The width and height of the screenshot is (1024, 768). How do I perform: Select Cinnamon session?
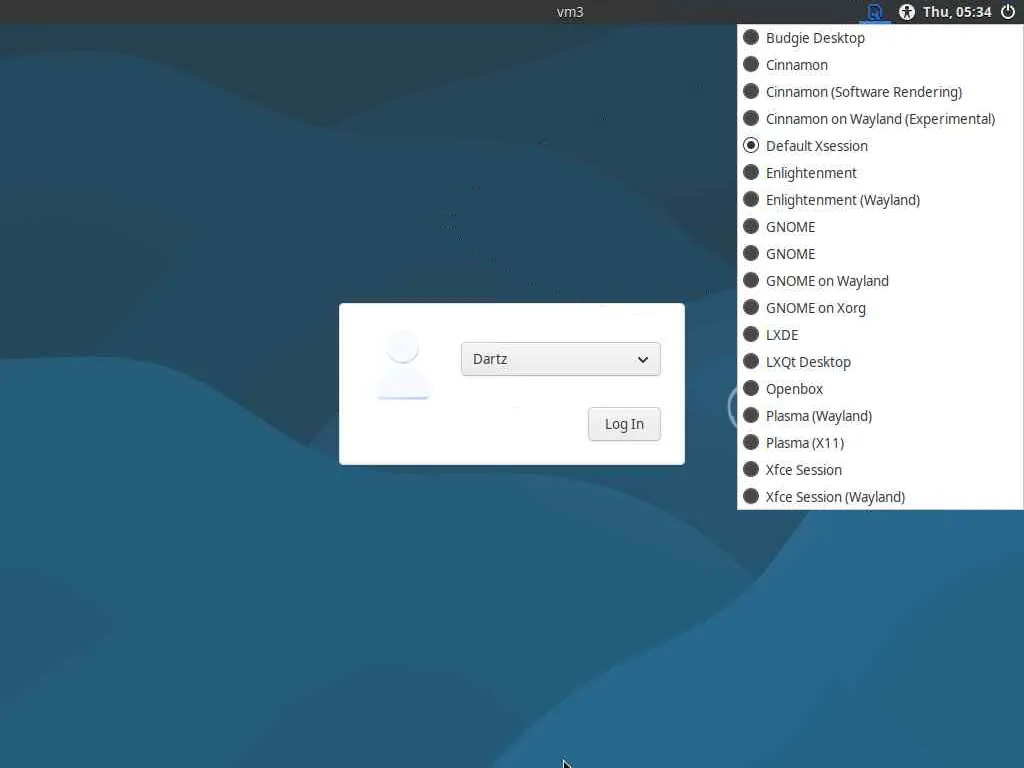click(x=880, y=65)
